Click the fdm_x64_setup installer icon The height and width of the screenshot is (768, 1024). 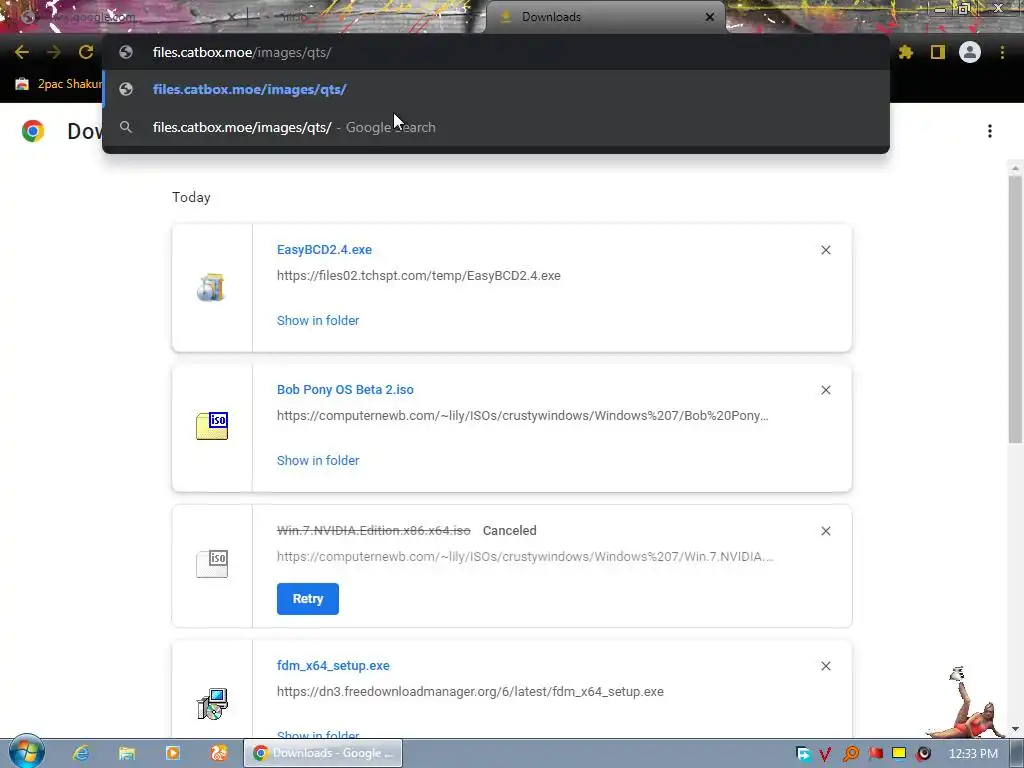coord(212,704)
